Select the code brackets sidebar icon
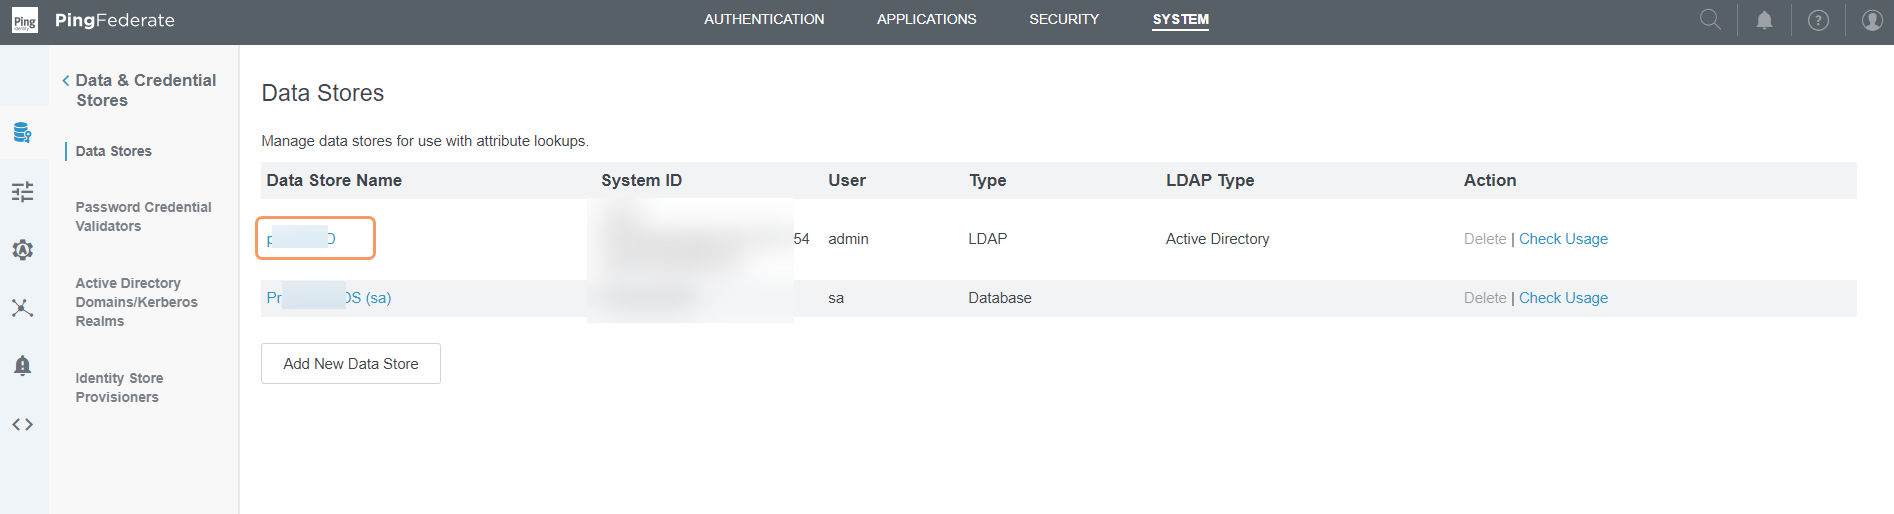The image size is (1894, 514). point(22,424)
